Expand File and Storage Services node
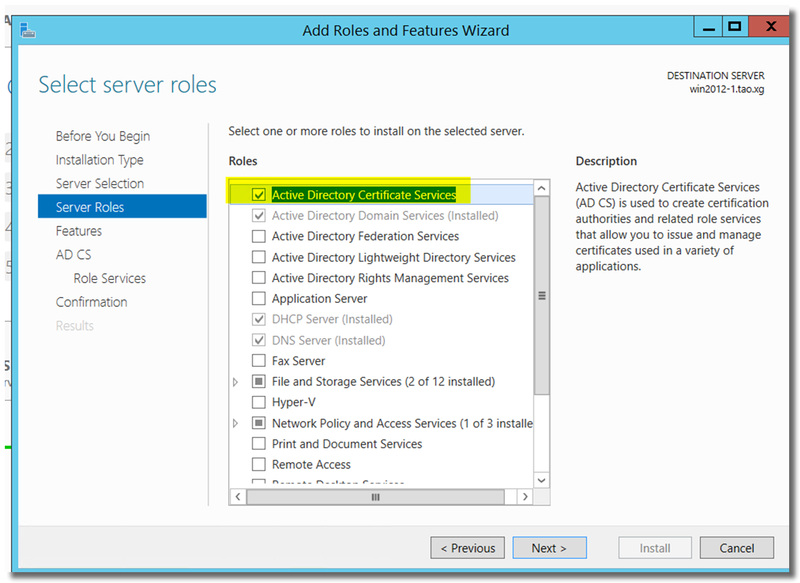The width and height of the screenshot is (800, 583). pos(235,382)
